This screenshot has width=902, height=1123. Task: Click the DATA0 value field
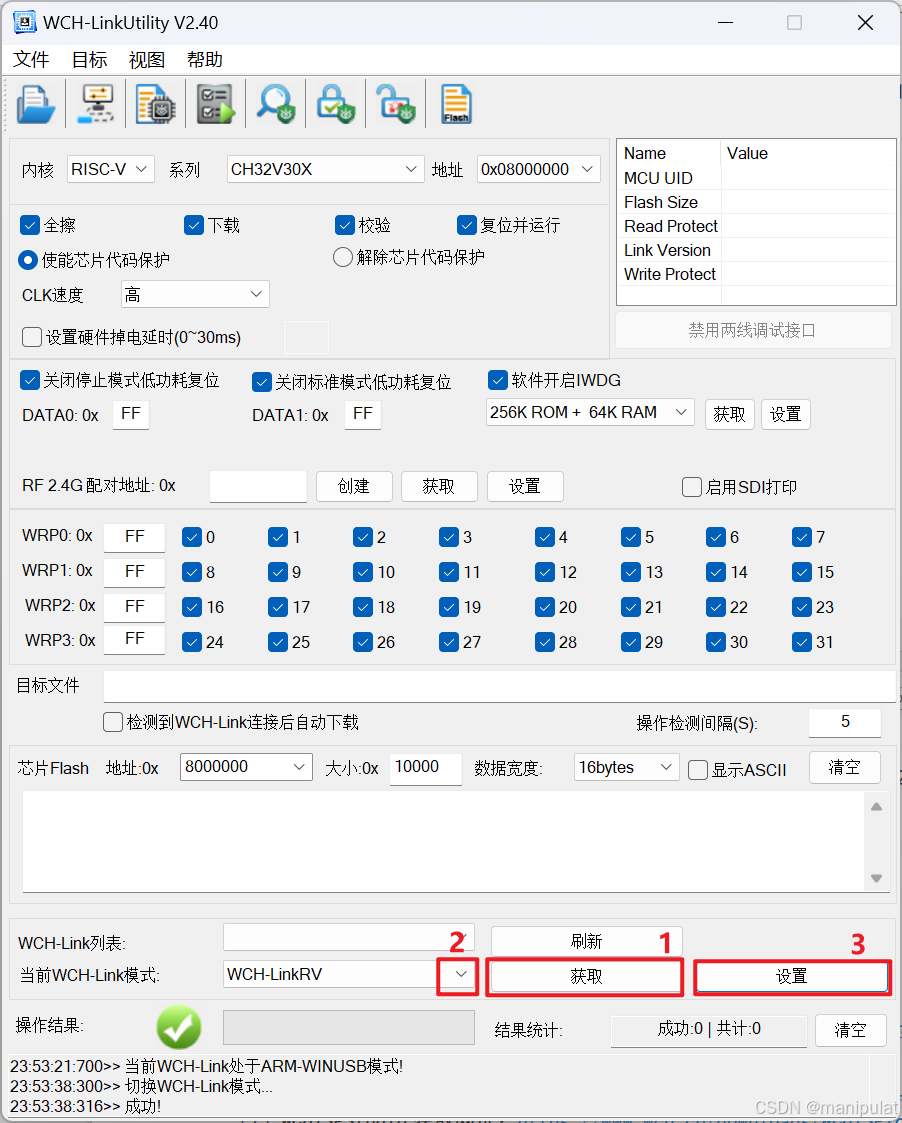131,414
